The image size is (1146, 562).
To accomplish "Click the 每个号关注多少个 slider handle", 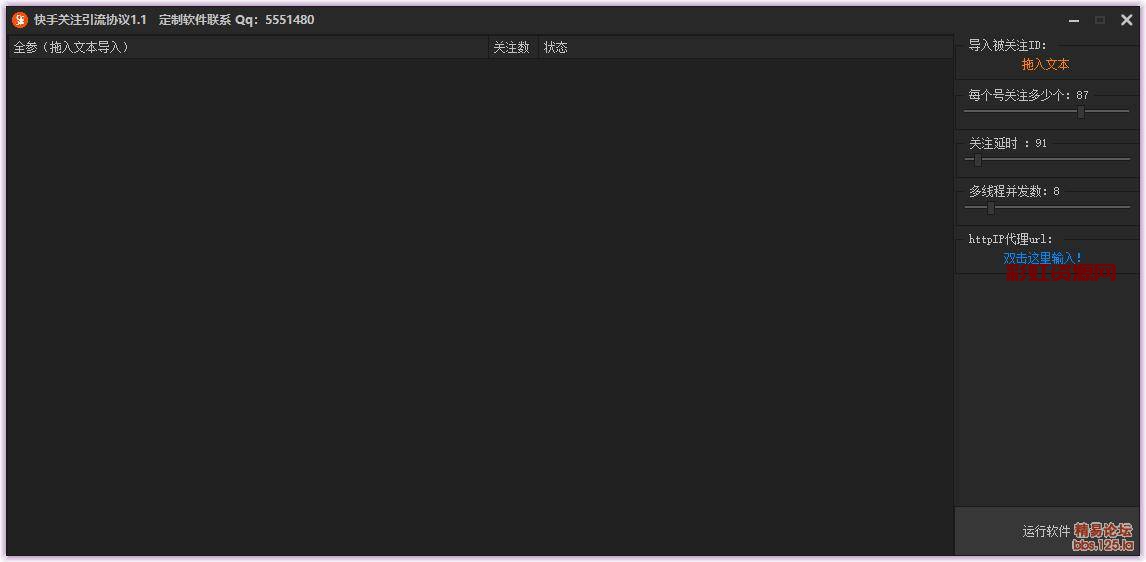I will (1080, 112).
